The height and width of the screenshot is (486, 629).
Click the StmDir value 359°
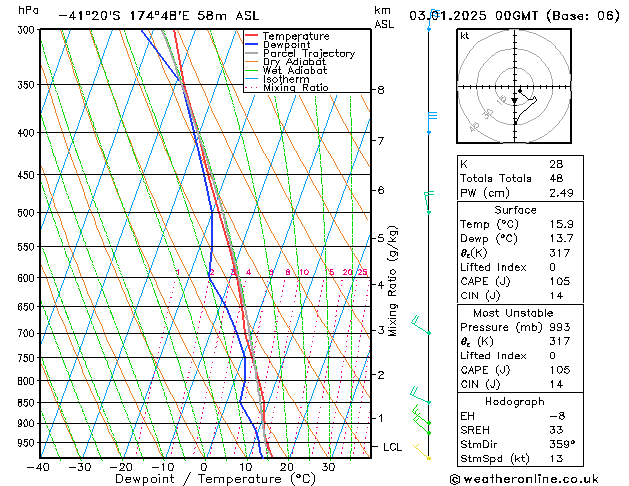point(562,444)
